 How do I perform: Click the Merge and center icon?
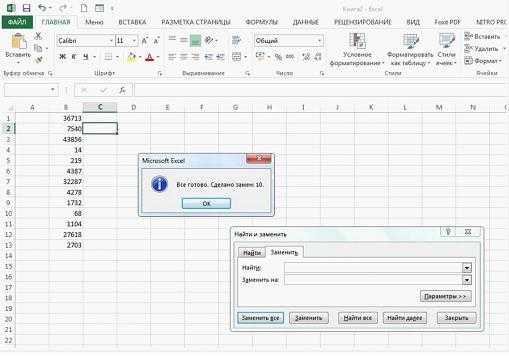pyautogui.click(x=236, y=57)
